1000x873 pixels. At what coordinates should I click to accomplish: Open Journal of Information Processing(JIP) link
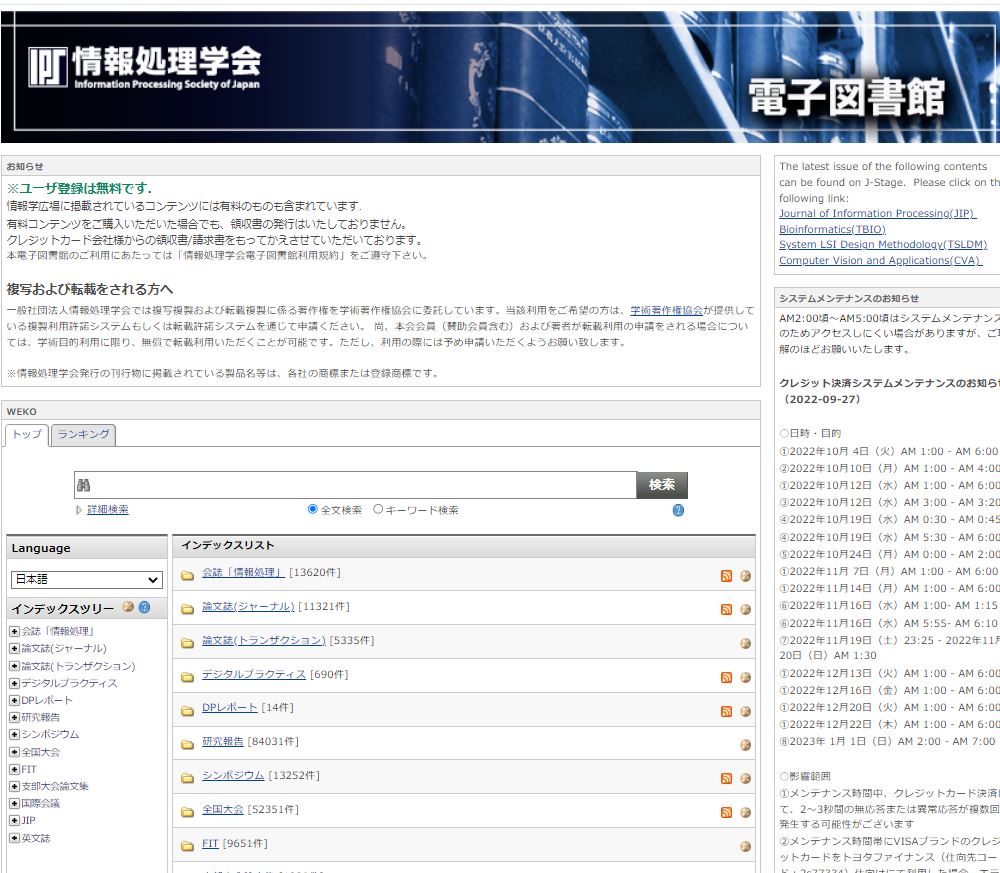[x=877, y=214]
